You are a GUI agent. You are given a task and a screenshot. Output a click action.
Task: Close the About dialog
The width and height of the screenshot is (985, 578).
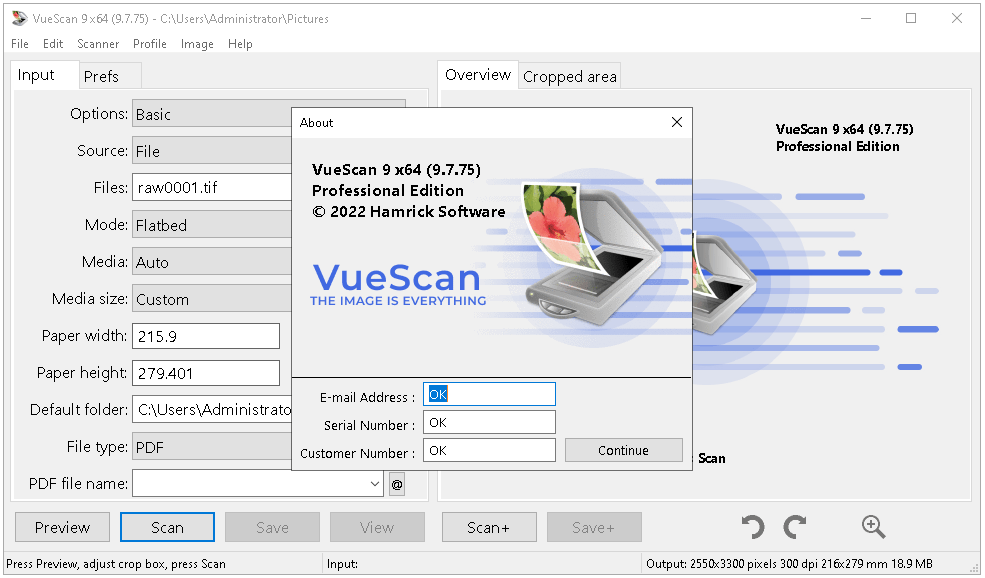(677, 123)
